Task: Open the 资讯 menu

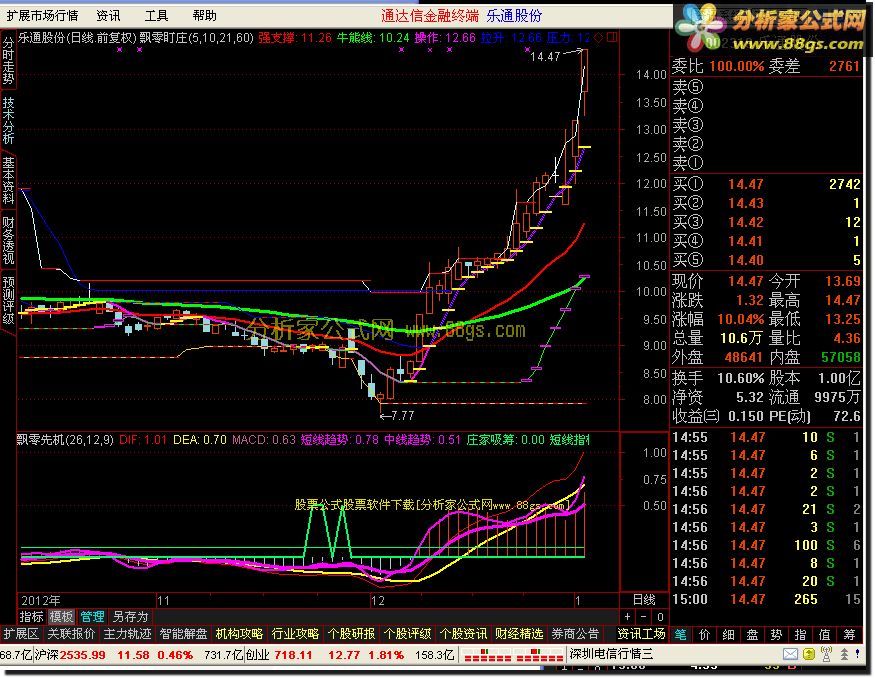Action: (108, 16)
